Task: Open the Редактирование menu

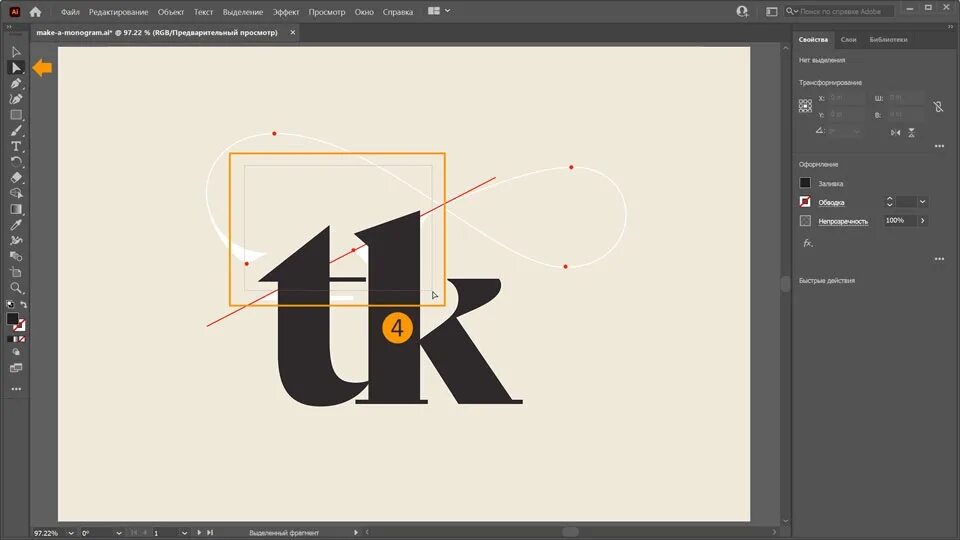Action: (118, 12)
